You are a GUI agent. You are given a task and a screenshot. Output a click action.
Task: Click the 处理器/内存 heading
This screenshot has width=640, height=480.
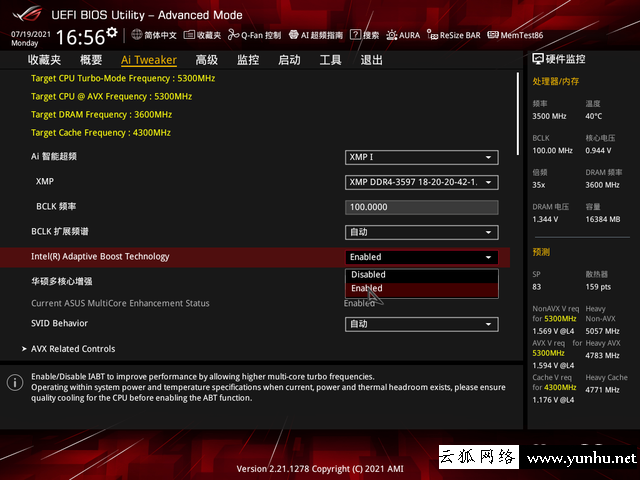point(556,81)
